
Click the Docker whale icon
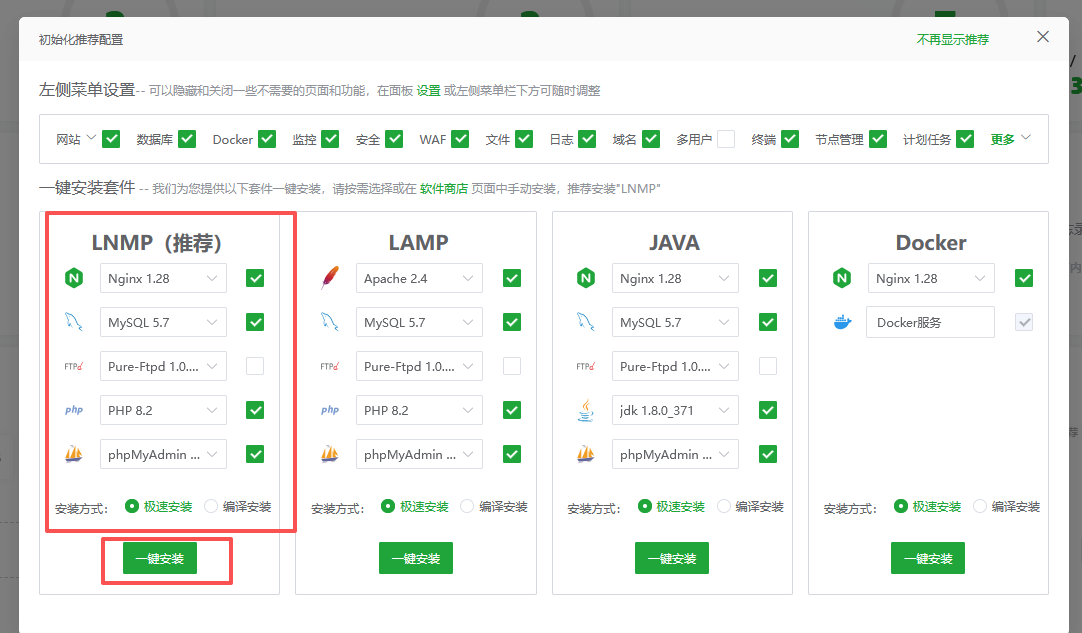(x=842, y=322)
